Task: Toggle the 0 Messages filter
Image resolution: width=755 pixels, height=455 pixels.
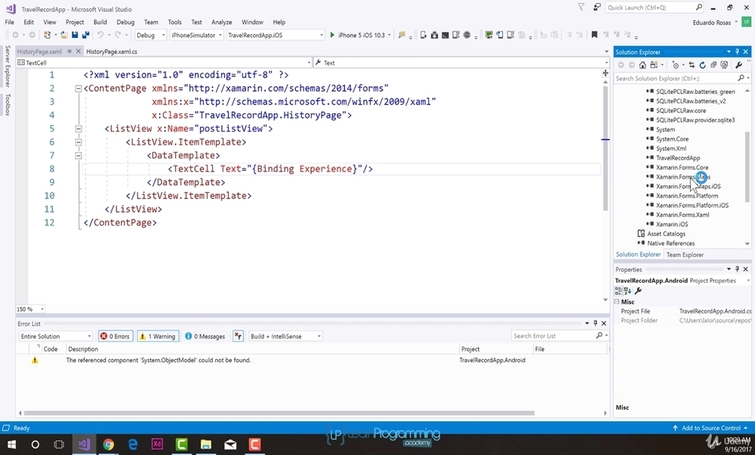Action: tap(205, 336)
